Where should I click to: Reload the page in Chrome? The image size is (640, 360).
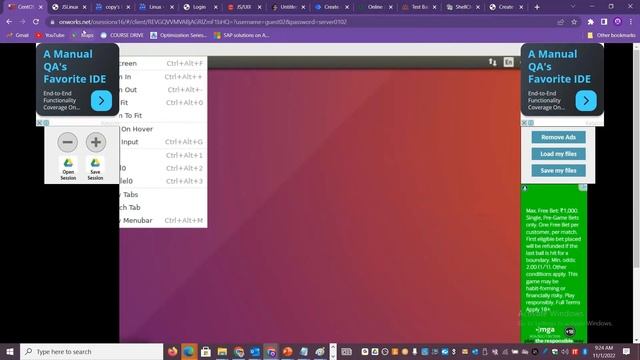pyautogui.click(x=36, y=22)
